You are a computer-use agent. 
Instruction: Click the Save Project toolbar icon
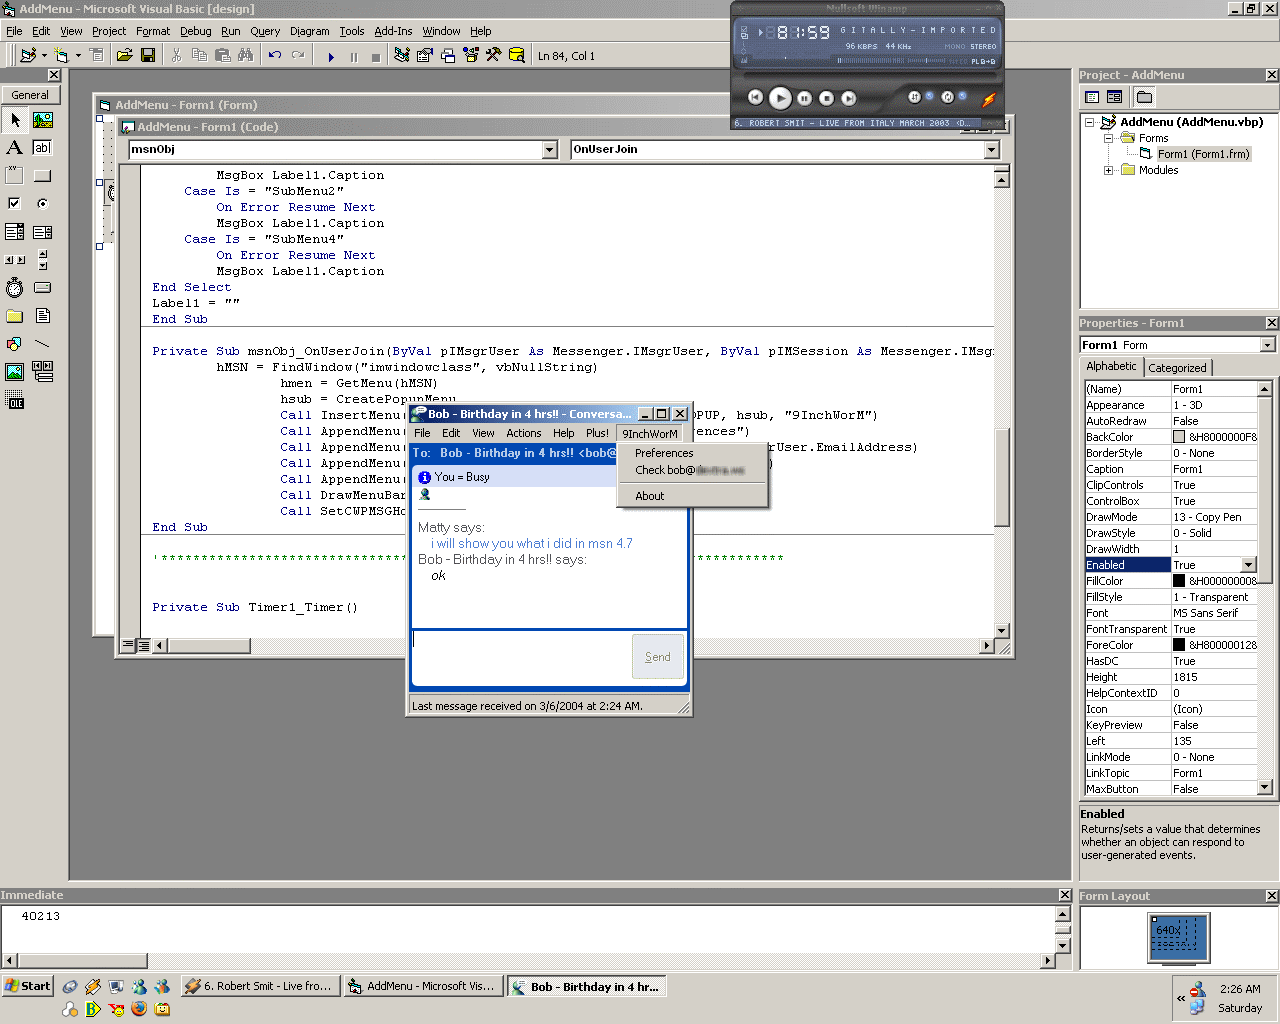pos(148,56)
